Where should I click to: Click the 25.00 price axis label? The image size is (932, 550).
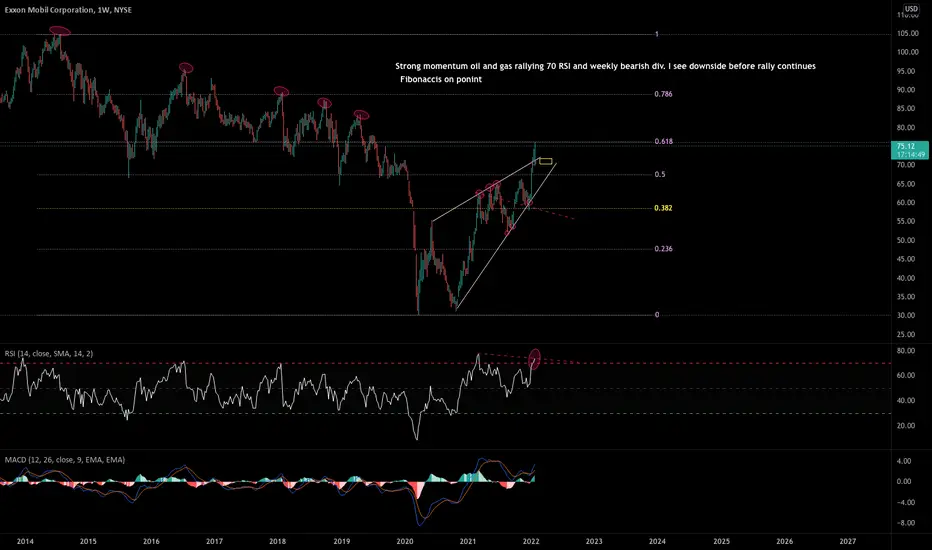coord(908,335)
